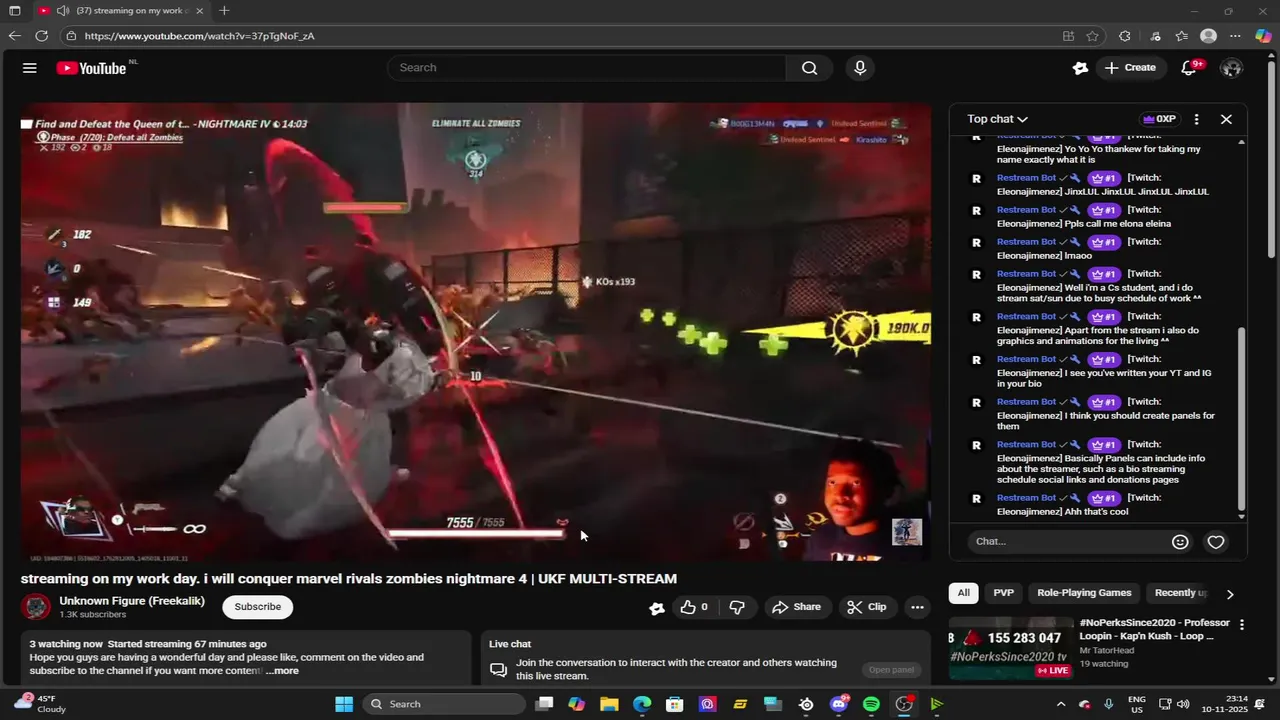
Task: Click the live chat scrollbar
Action: pyautogui.click(x=1242, y=420)
